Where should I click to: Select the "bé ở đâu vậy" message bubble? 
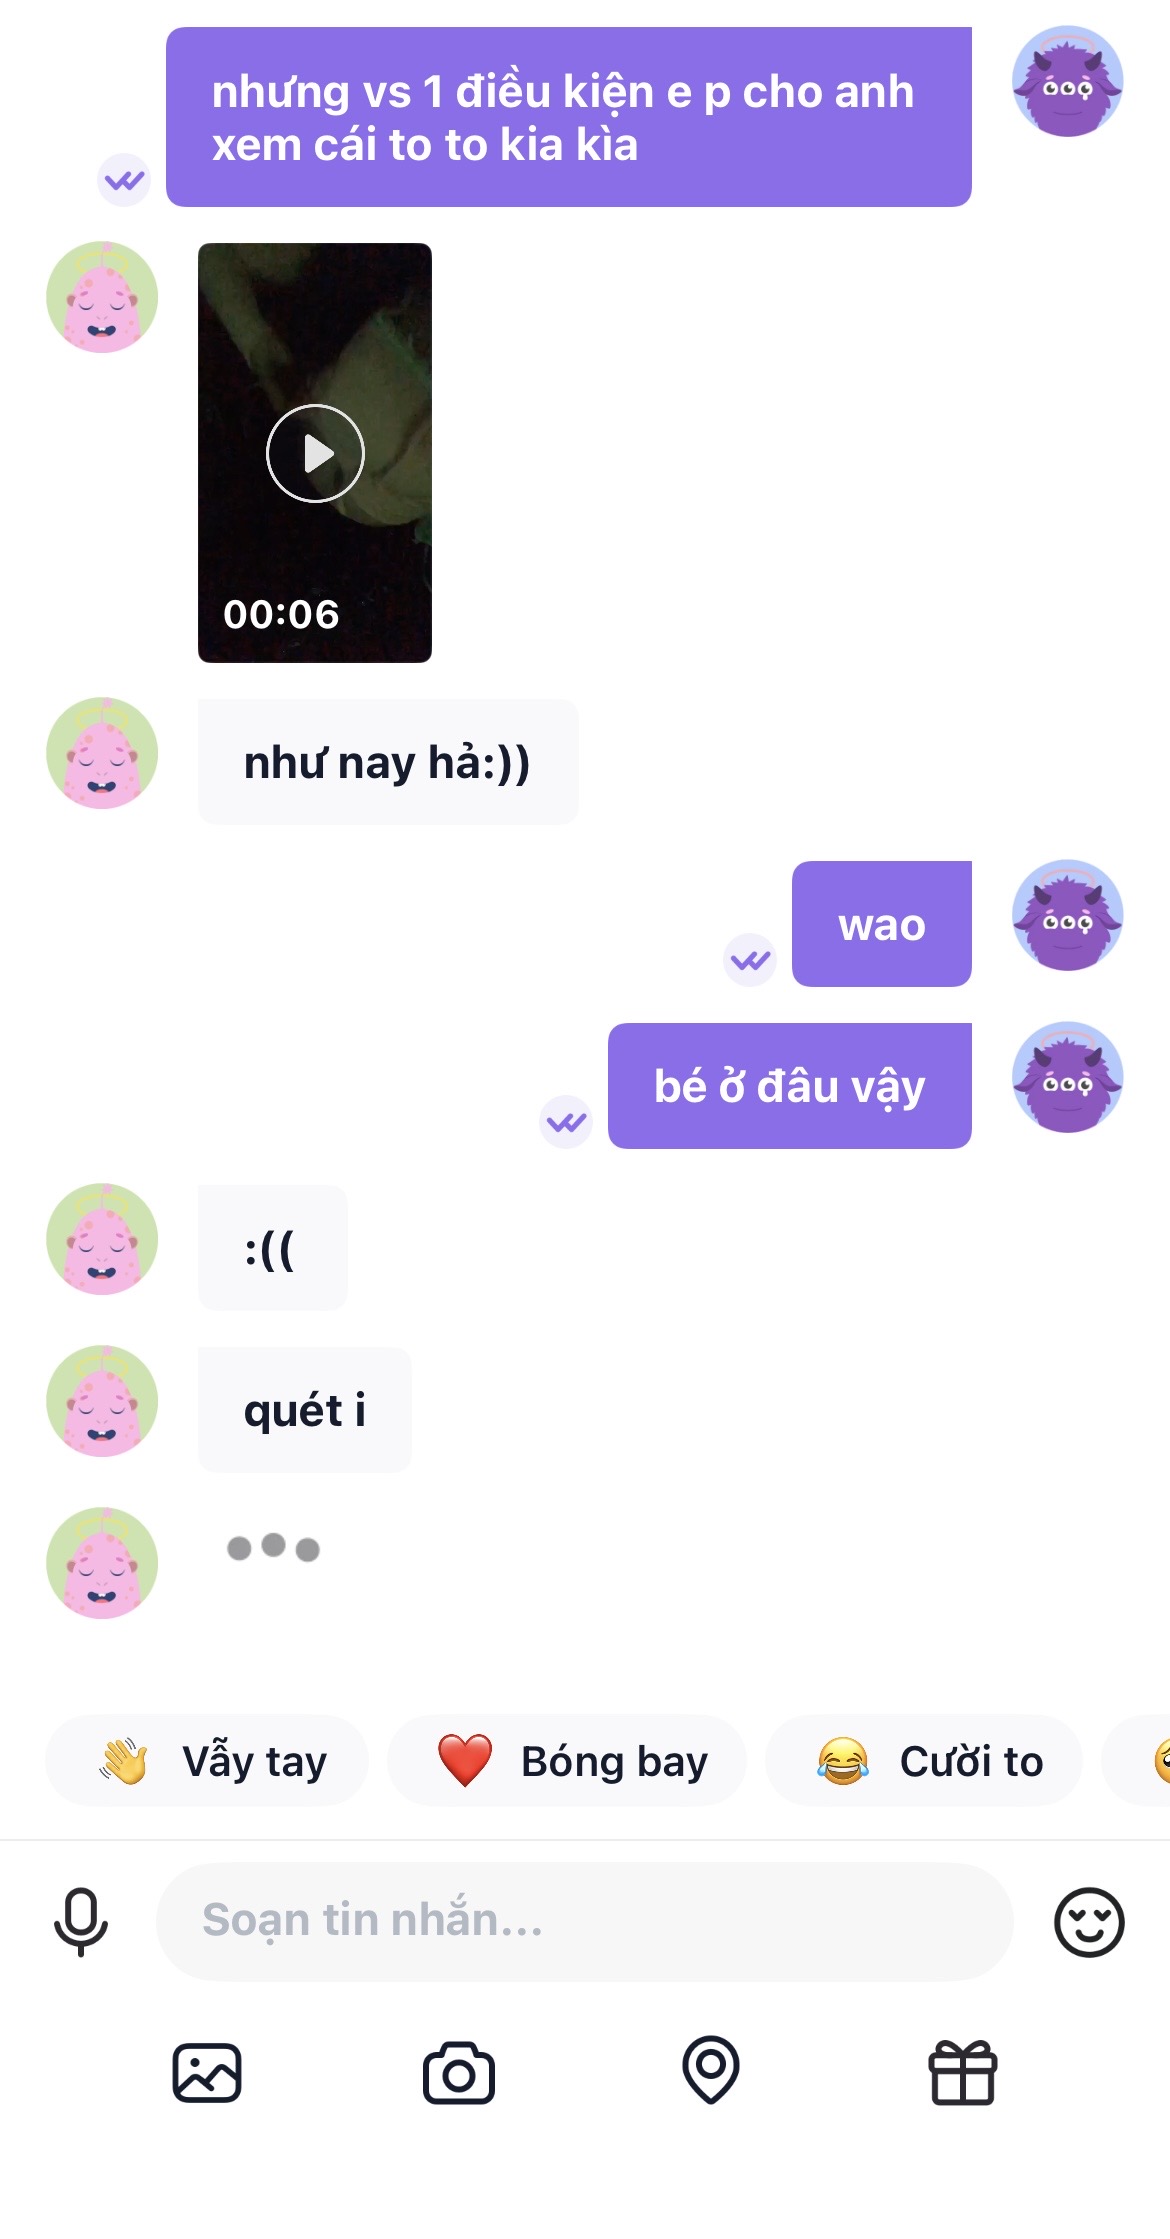pyautogui.click(x=790, y=1086)
